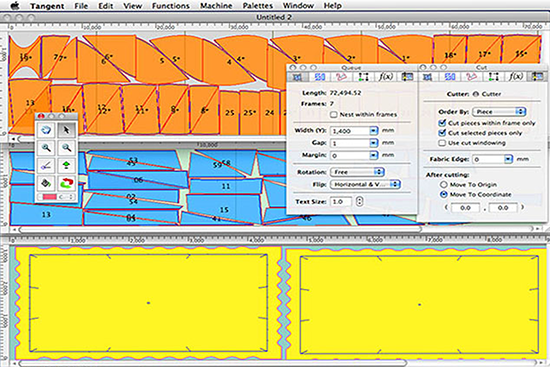This screenshot has width=550, height=367.
Task: Open the pink shape tab in Cut panel
Action: (471, 76)
